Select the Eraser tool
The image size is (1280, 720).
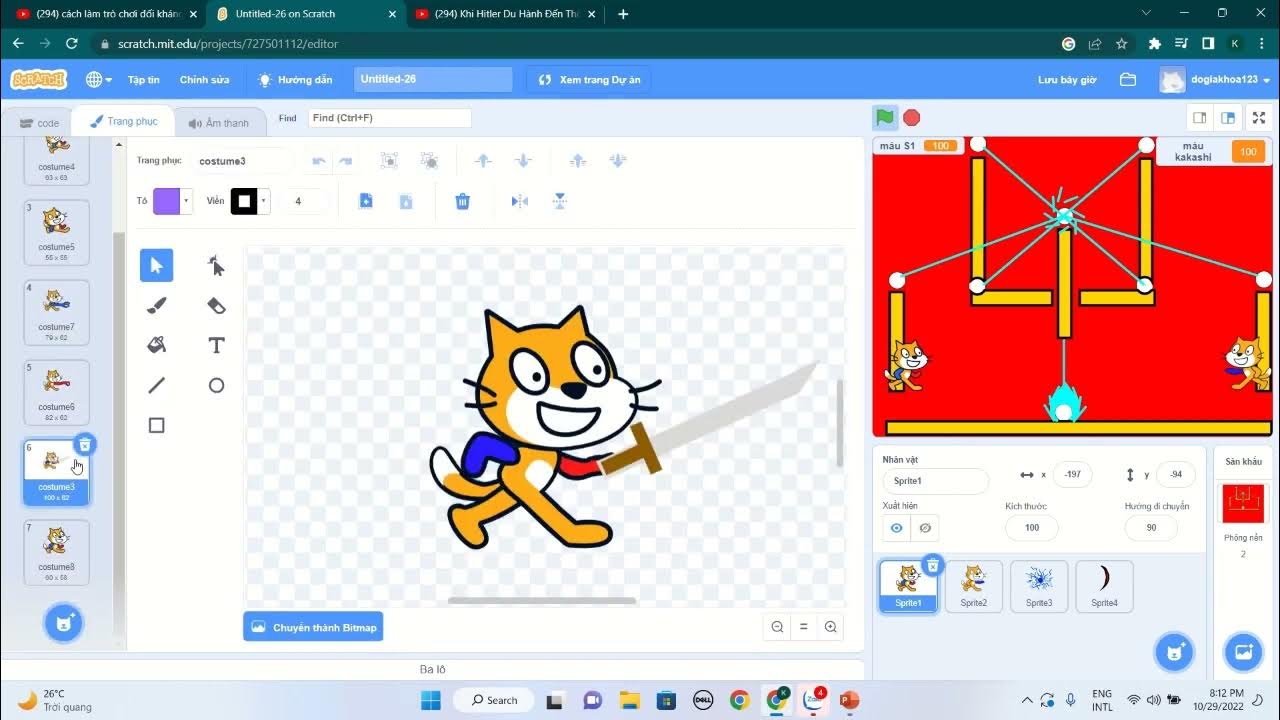(216, 305)
